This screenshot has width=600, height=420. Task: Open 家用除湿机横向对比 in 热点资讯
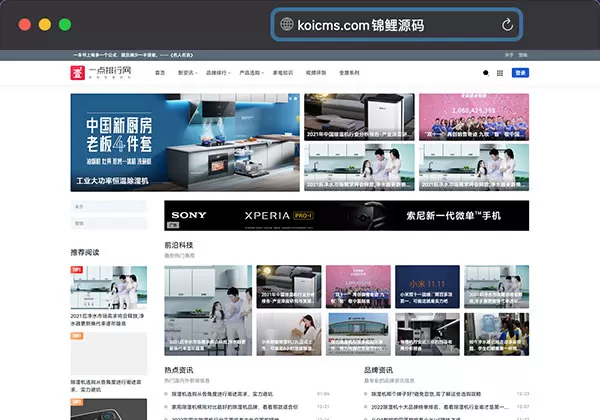coord(235,407)
